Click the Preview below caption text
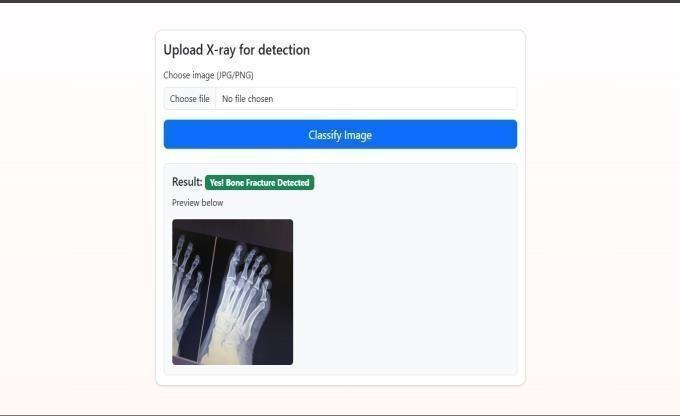Image resolution: width=680 pixels, height=416 pixels. [x=197, y=203]
